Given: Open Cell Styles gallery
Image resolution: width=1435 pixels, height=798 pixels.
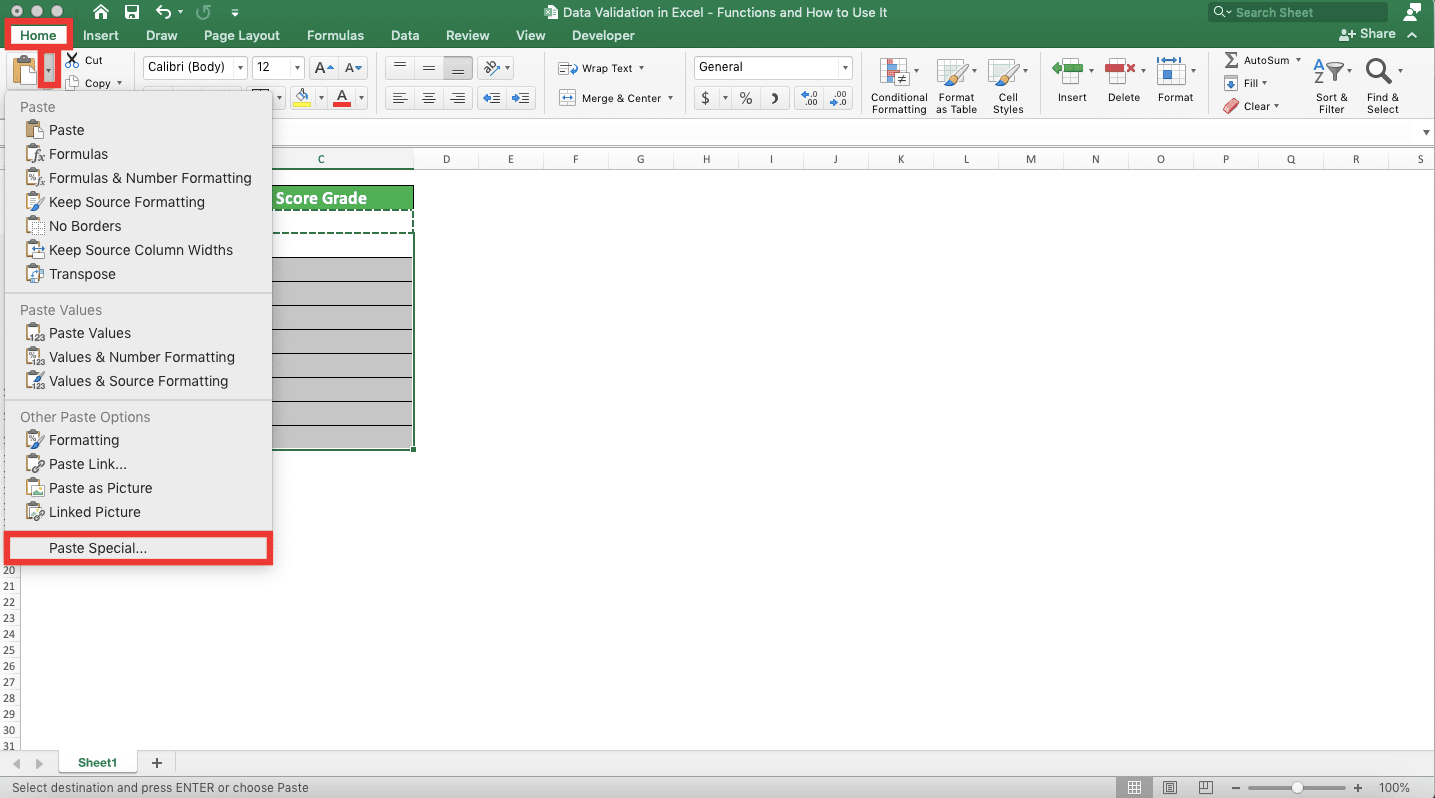Looking at the screenshot, I should (x=1008, y=86).
